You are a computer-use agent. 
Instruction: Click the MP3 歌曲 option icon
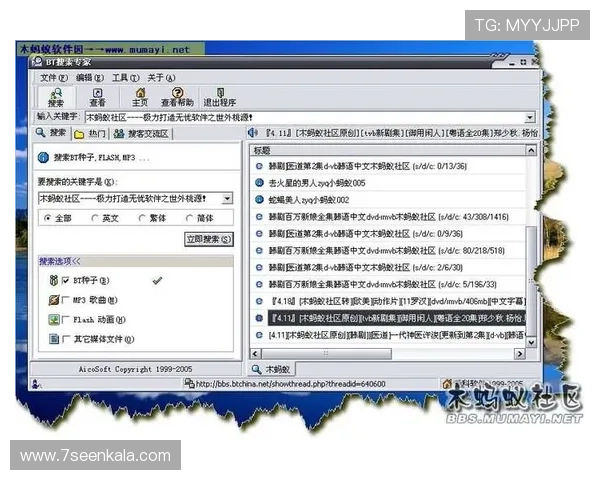[54, 300]
